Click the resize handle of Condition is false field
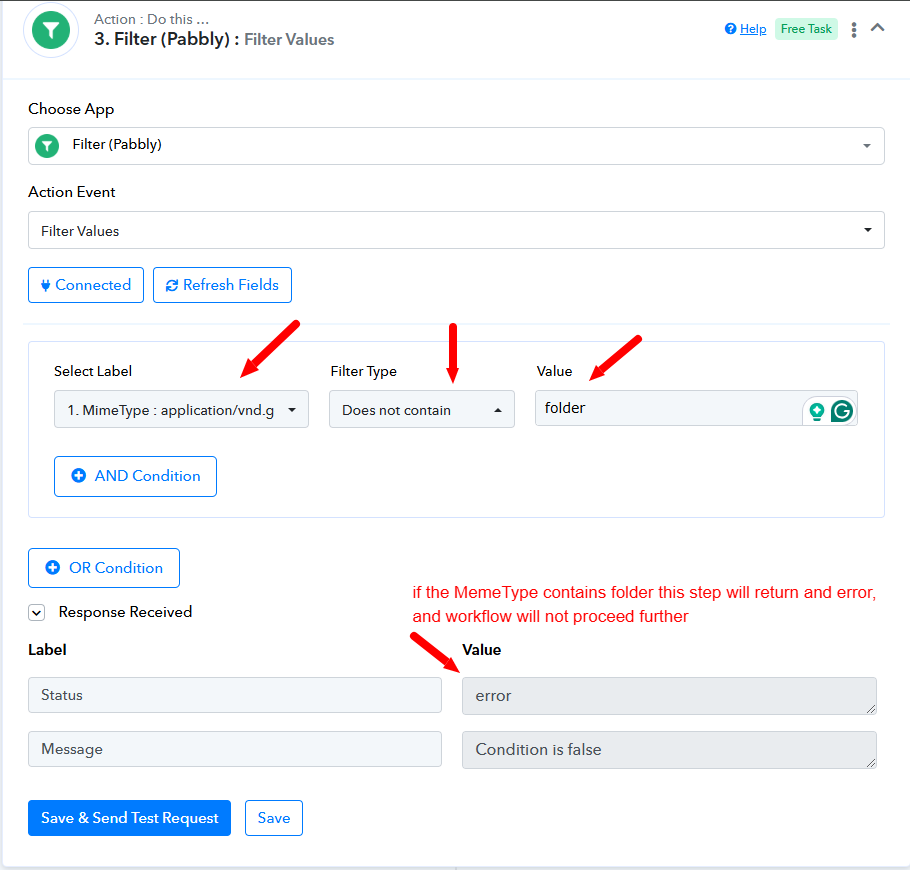Viewport: 910px width, 870px height. [871, 763]
